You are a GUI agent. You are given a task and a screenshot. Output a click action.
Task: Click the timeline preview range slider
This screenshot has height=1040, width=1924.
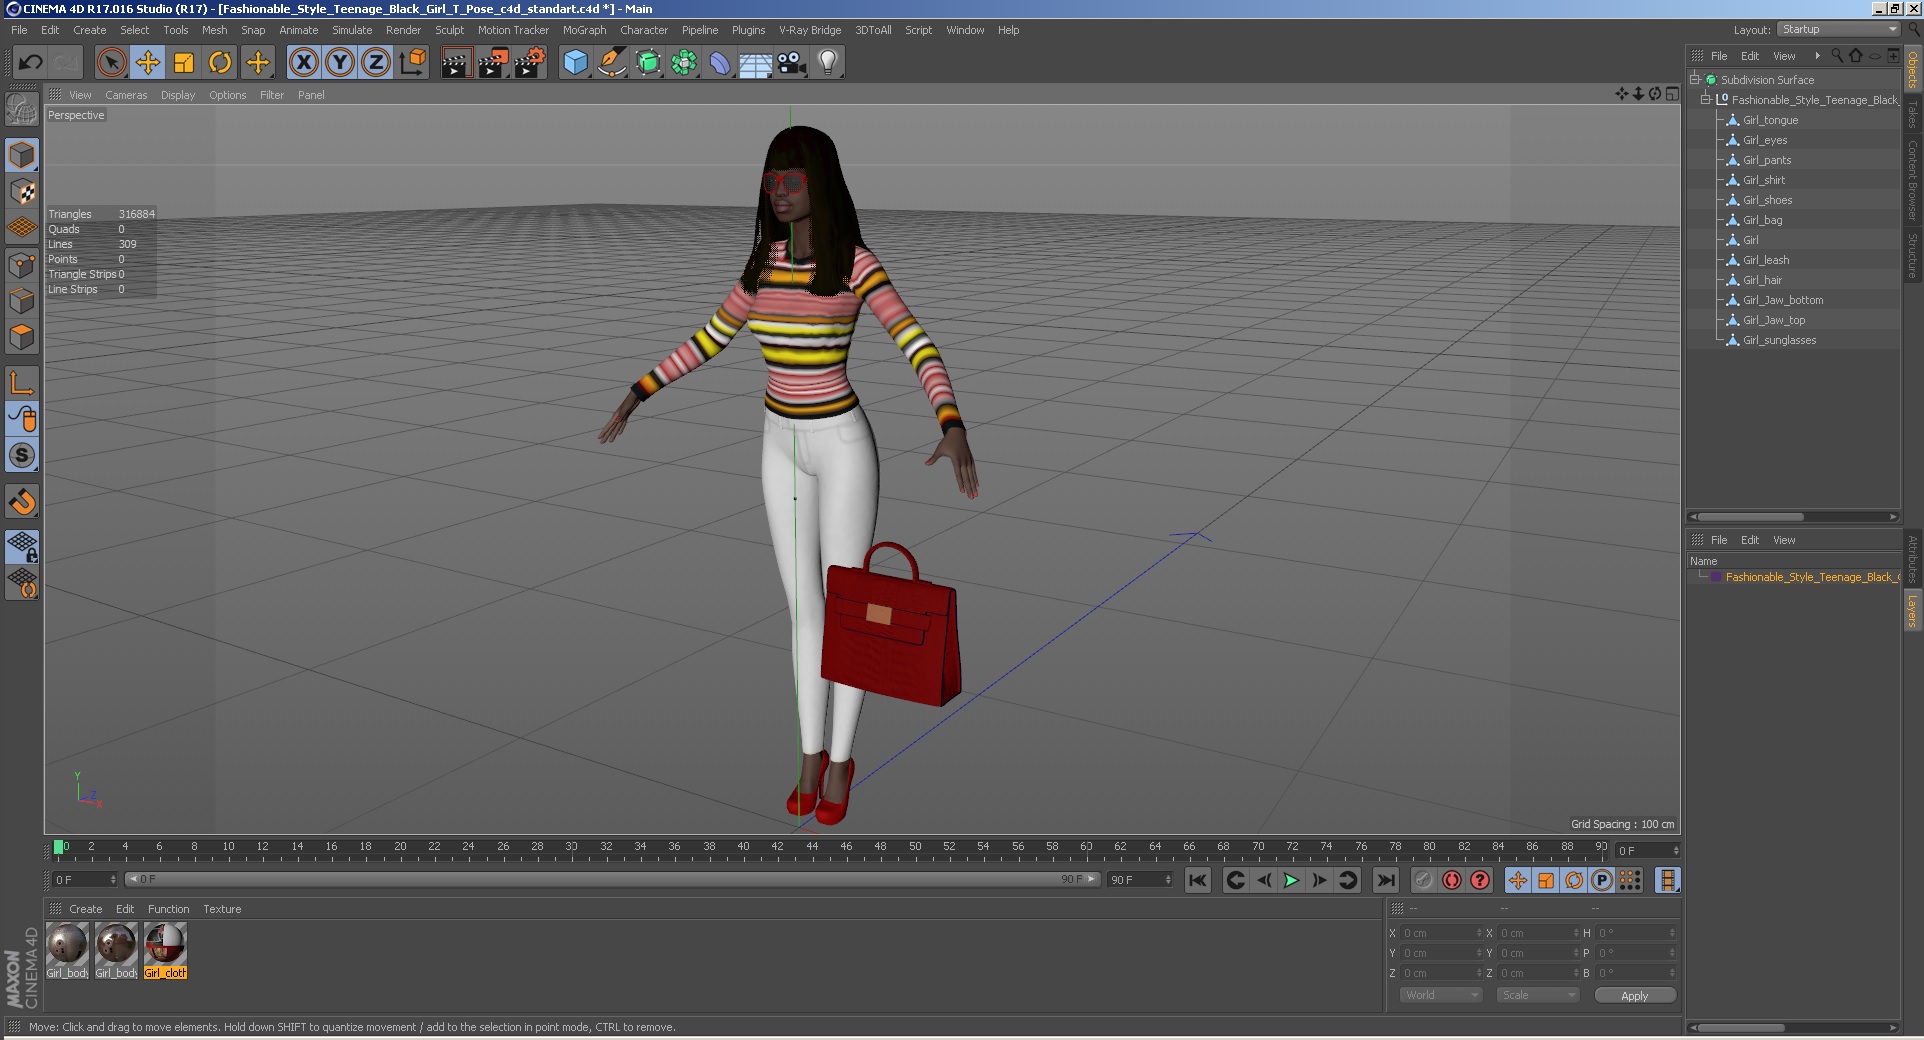coord(613,879)
